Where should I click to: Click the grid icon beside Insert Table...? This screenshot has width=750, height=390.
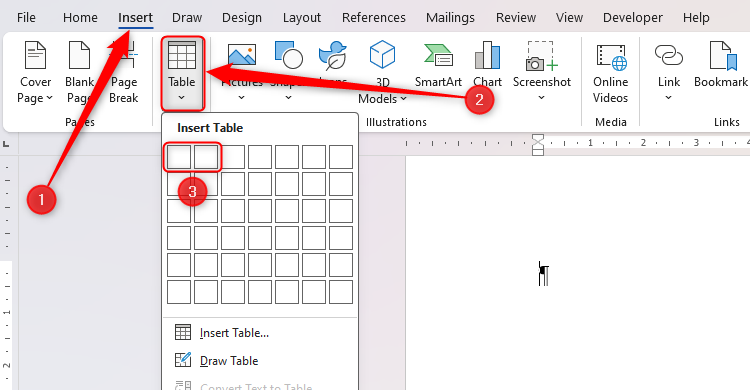coord(183,333)
